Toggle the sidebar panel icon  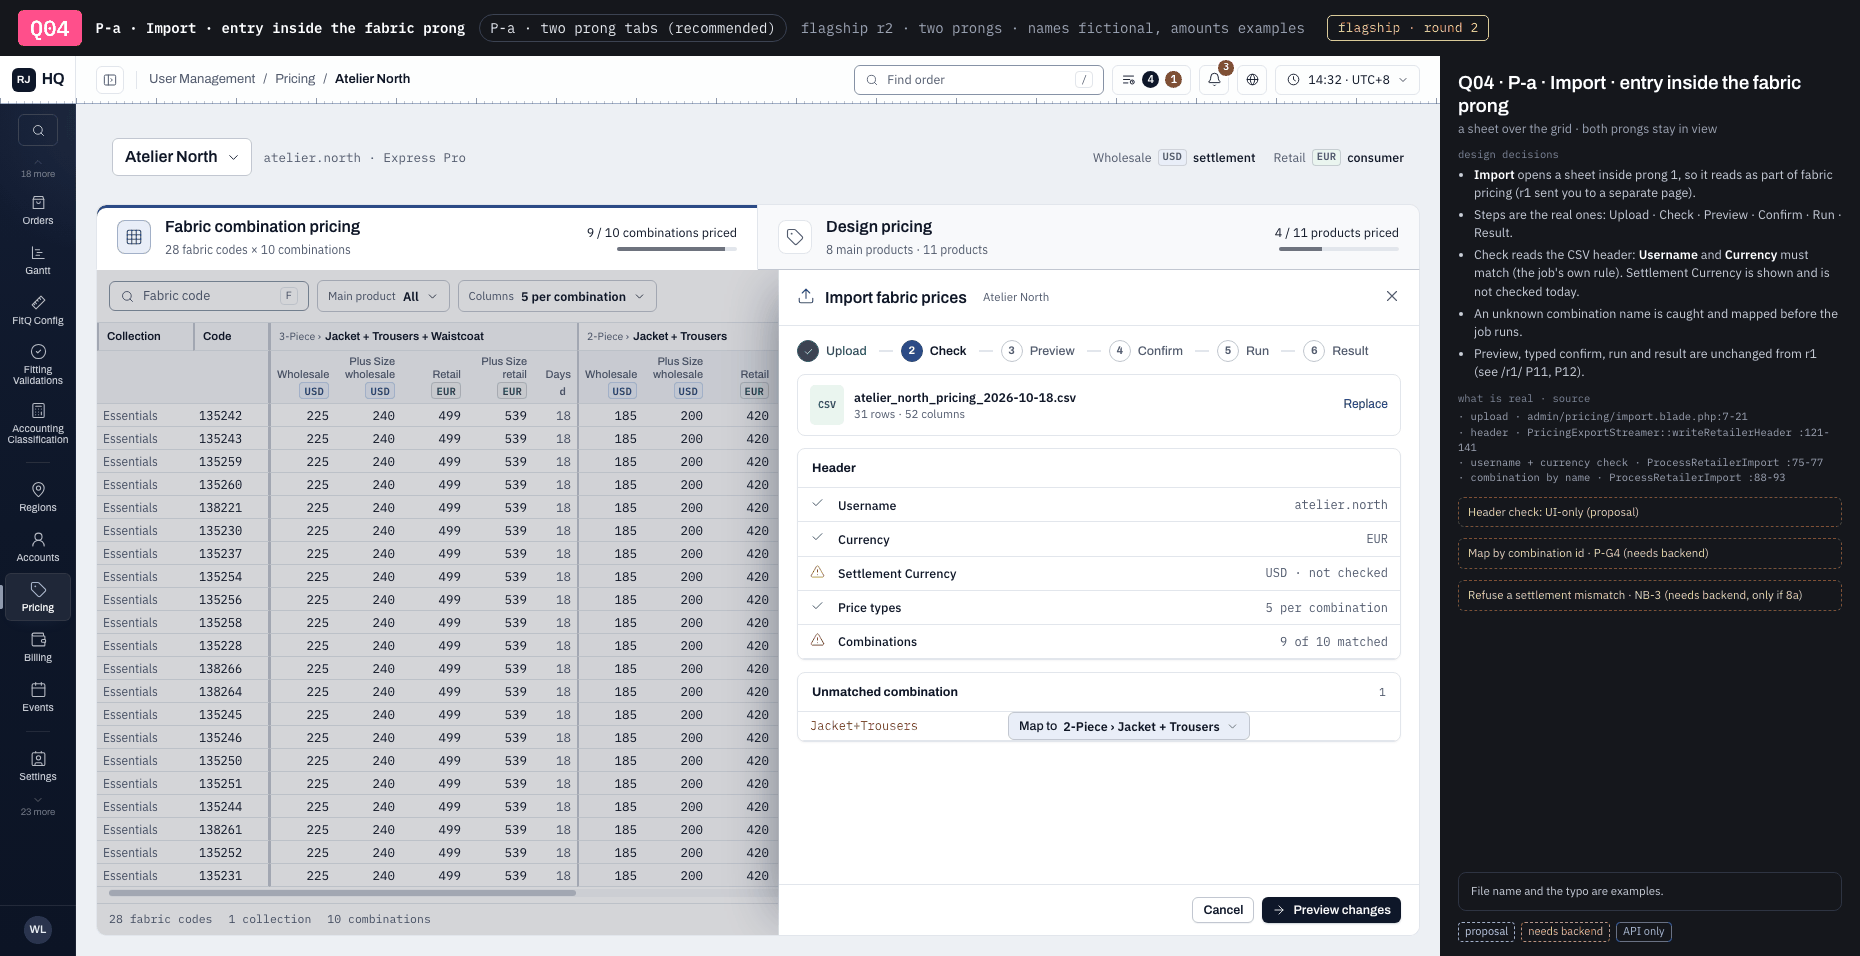coord(110,80)
